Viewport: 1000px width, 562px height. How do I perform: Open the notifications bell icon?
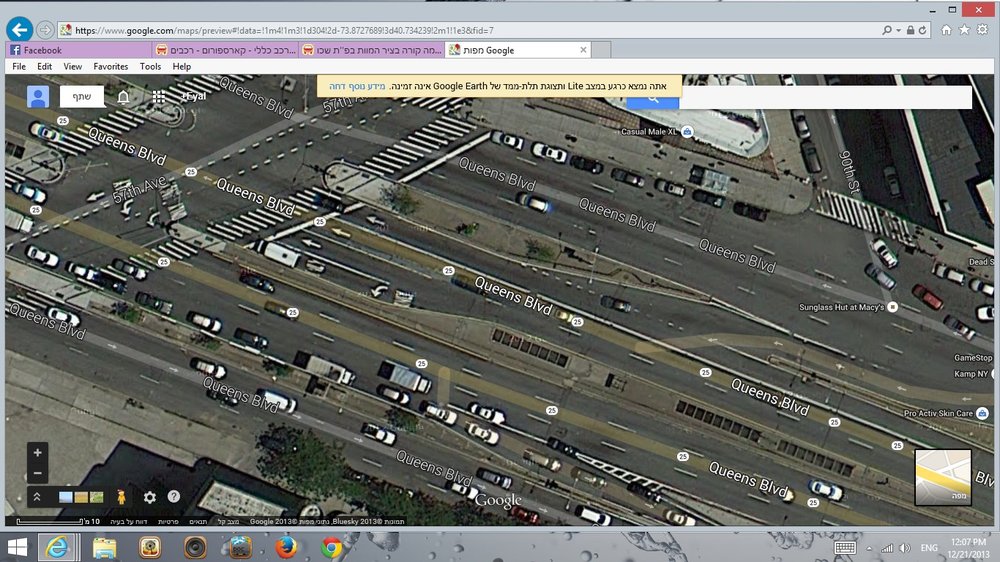pyautogui.click(x=124, y=97)
